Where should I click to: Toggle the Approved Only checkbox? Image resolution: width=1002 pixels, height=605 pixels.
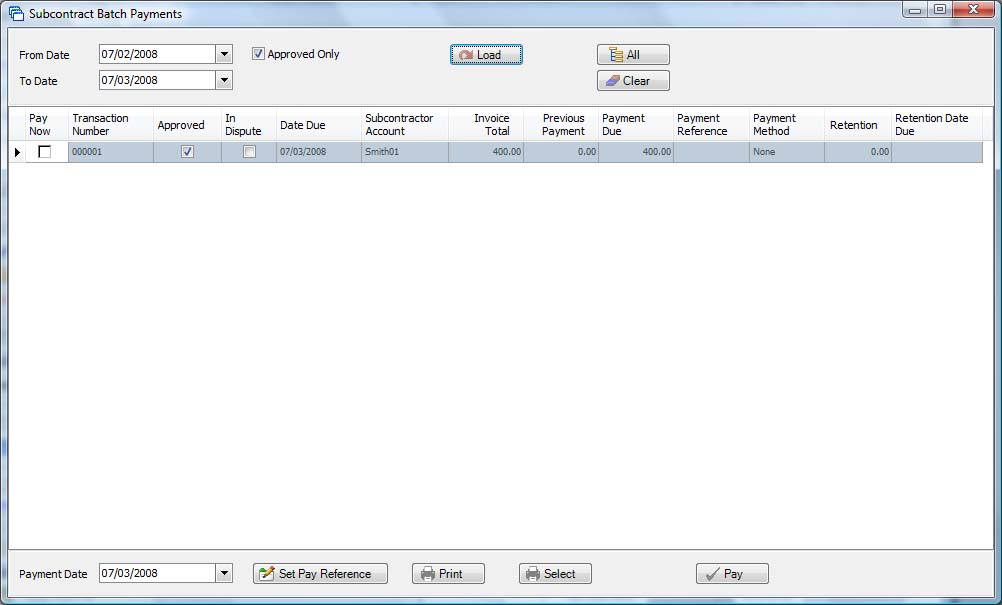point(258,54)
